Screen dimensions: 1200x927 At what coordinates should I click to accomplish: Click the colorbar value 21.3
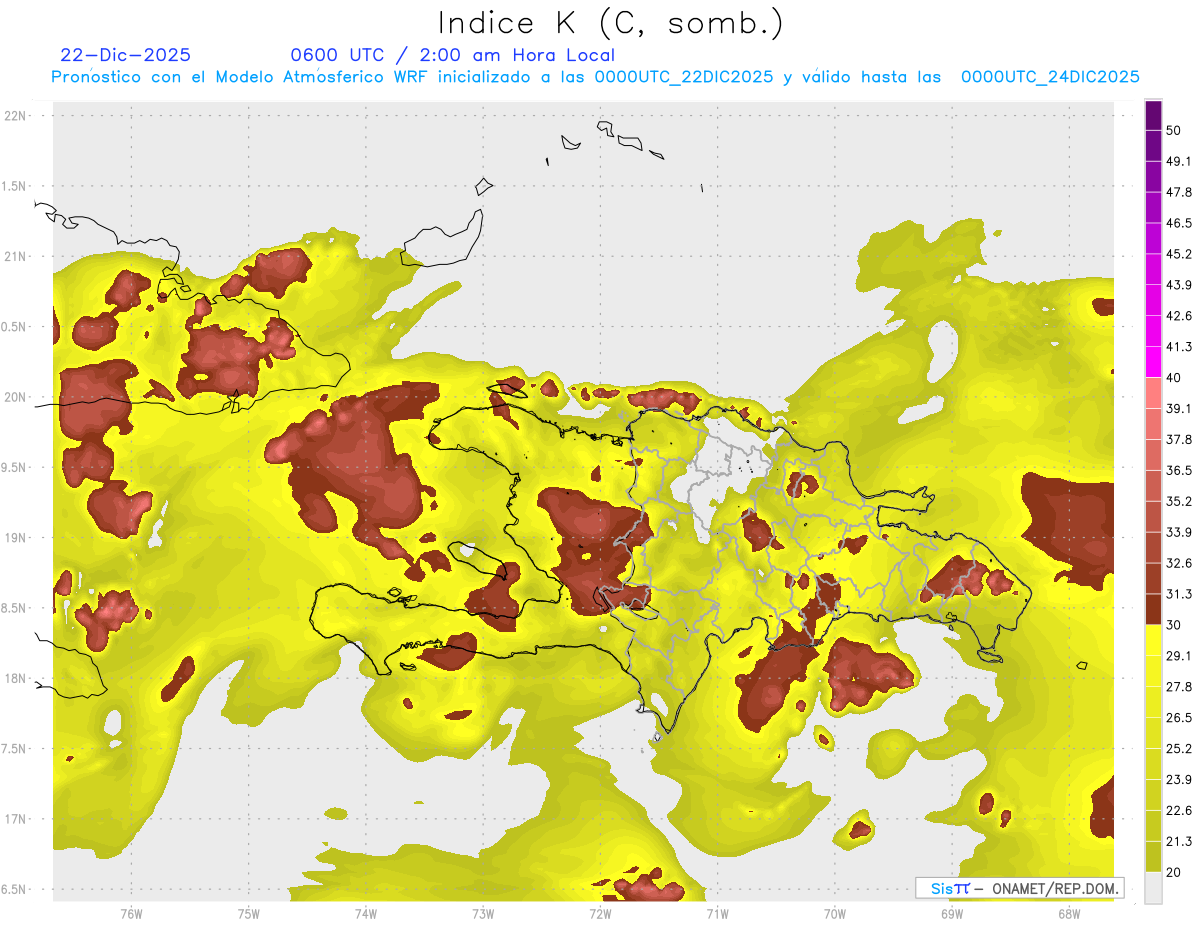(x=1179, y=842)
